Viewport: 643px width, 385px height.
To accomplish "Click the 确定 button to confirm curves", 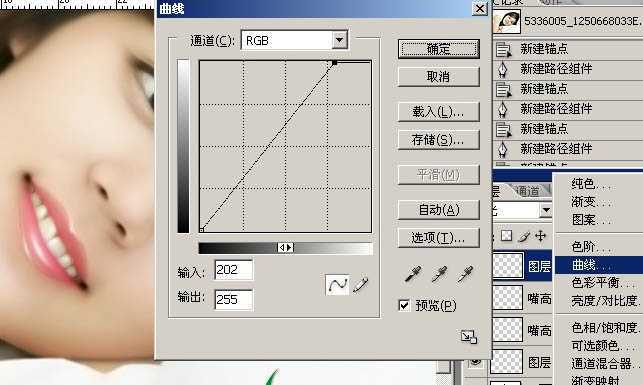I will pyautogui.click(x=438, y=49).
